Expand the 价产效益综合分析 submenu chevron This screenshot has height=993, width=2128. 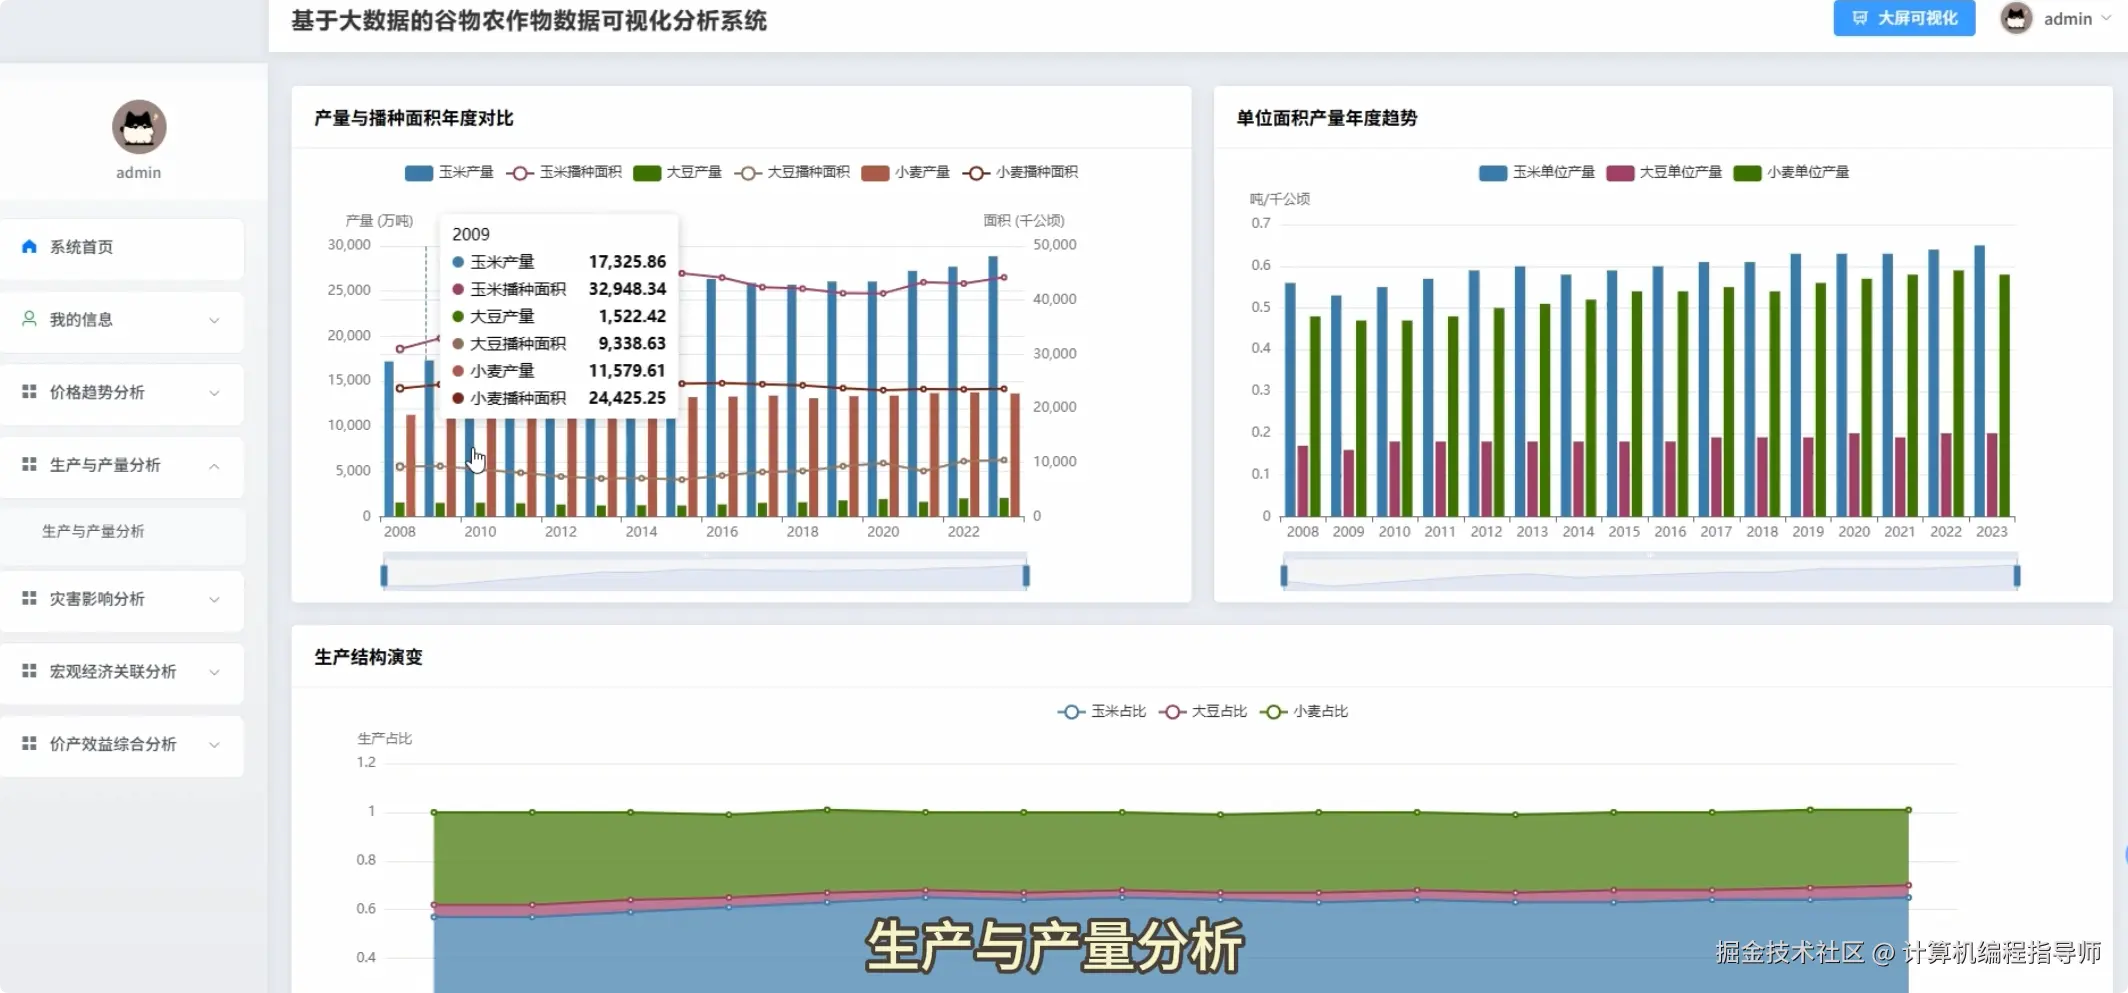click(x=214, y=745)
